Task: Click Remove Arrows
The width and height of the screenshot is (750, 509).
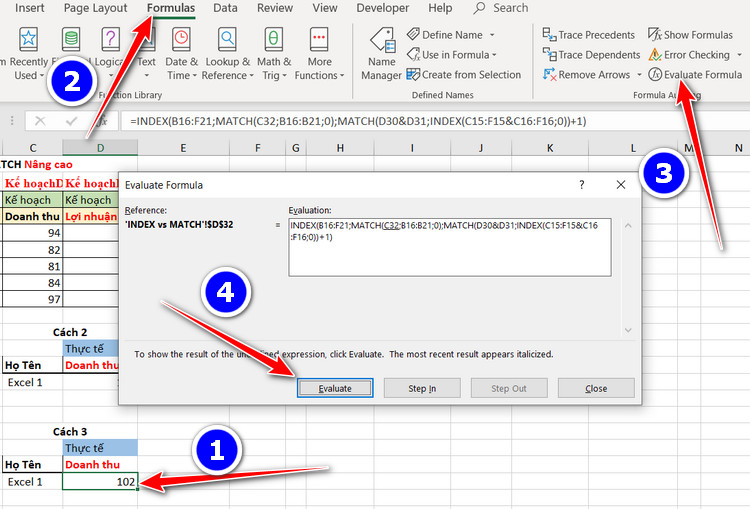Action: coord(586,75)
